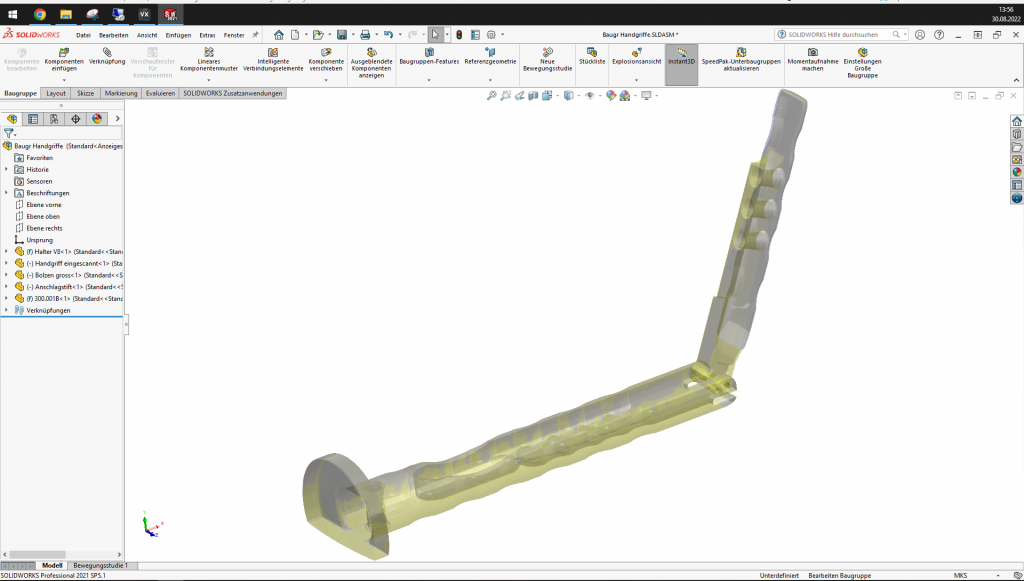This screenshot has width=1024, height=581.
Task: Open the Einfügen menu
Action: pos(178,35)
